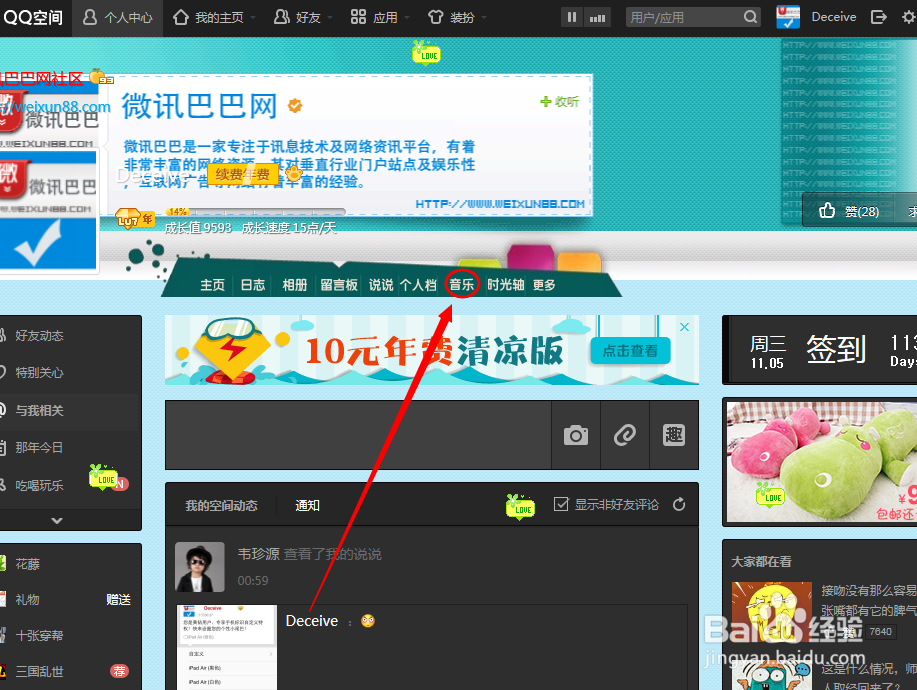Pause music with top bar pause icon

point(571,18)
